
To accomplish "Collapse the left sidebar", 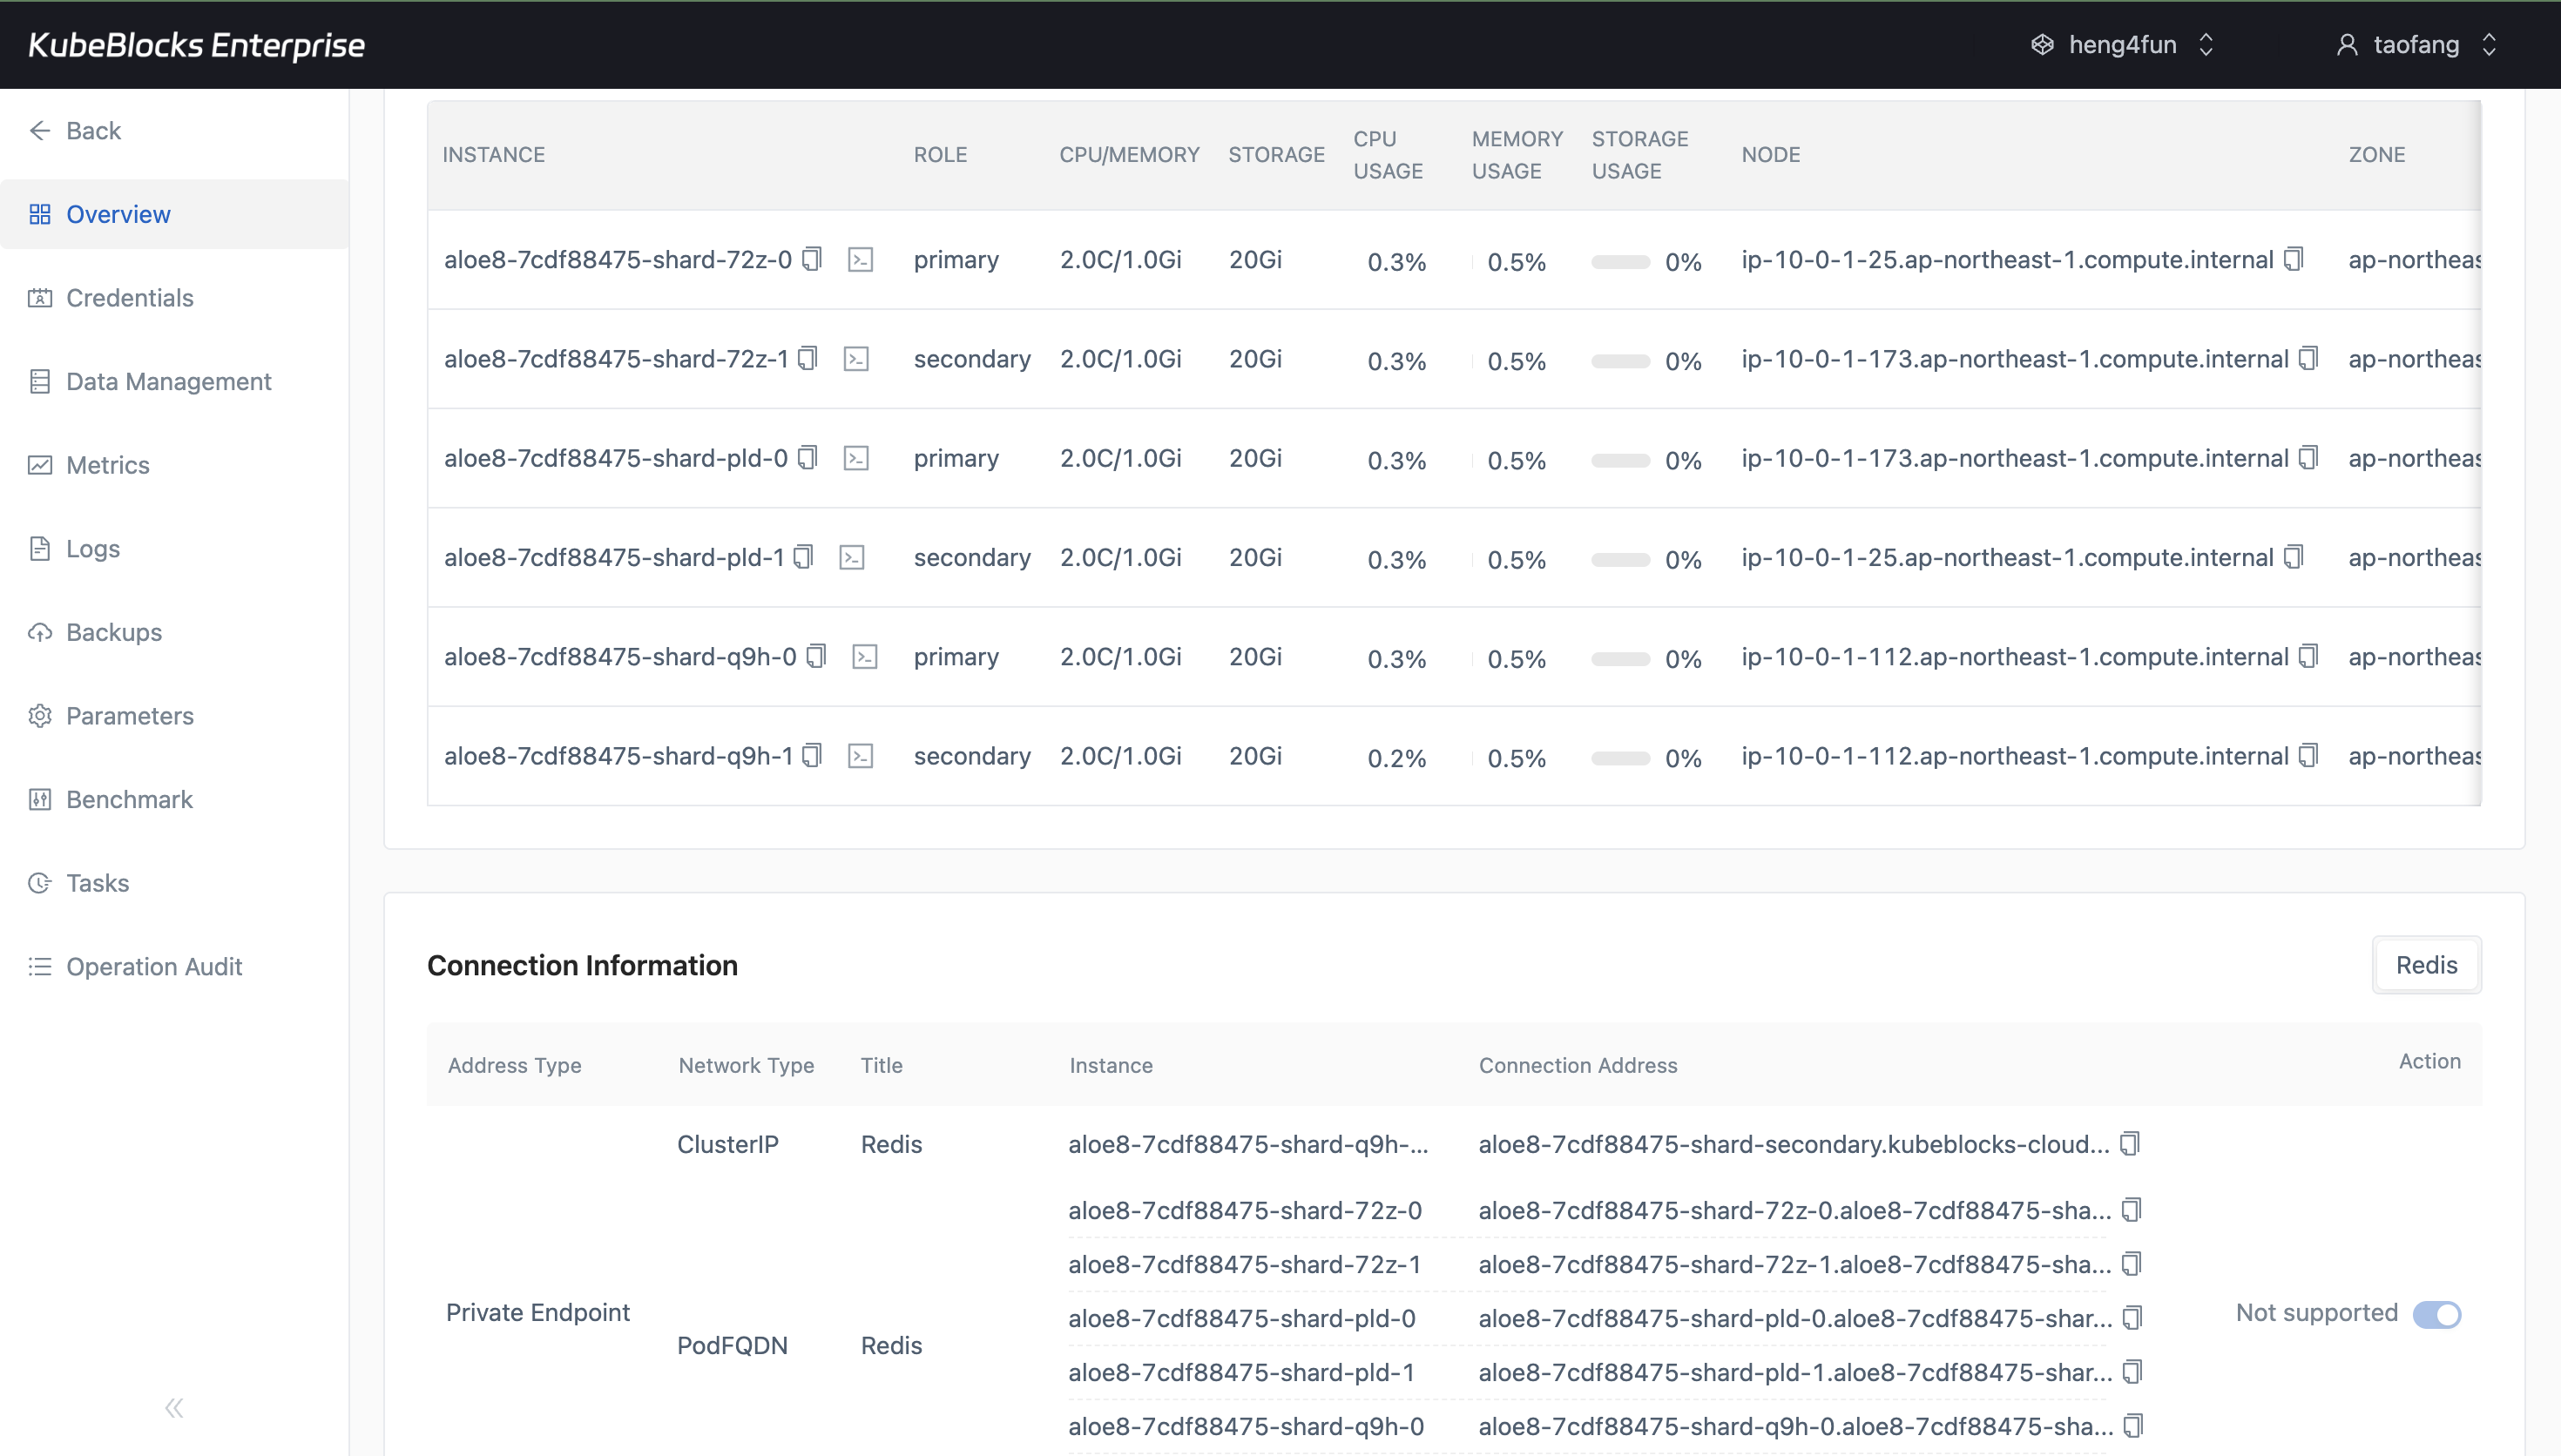I will 173,1407.
